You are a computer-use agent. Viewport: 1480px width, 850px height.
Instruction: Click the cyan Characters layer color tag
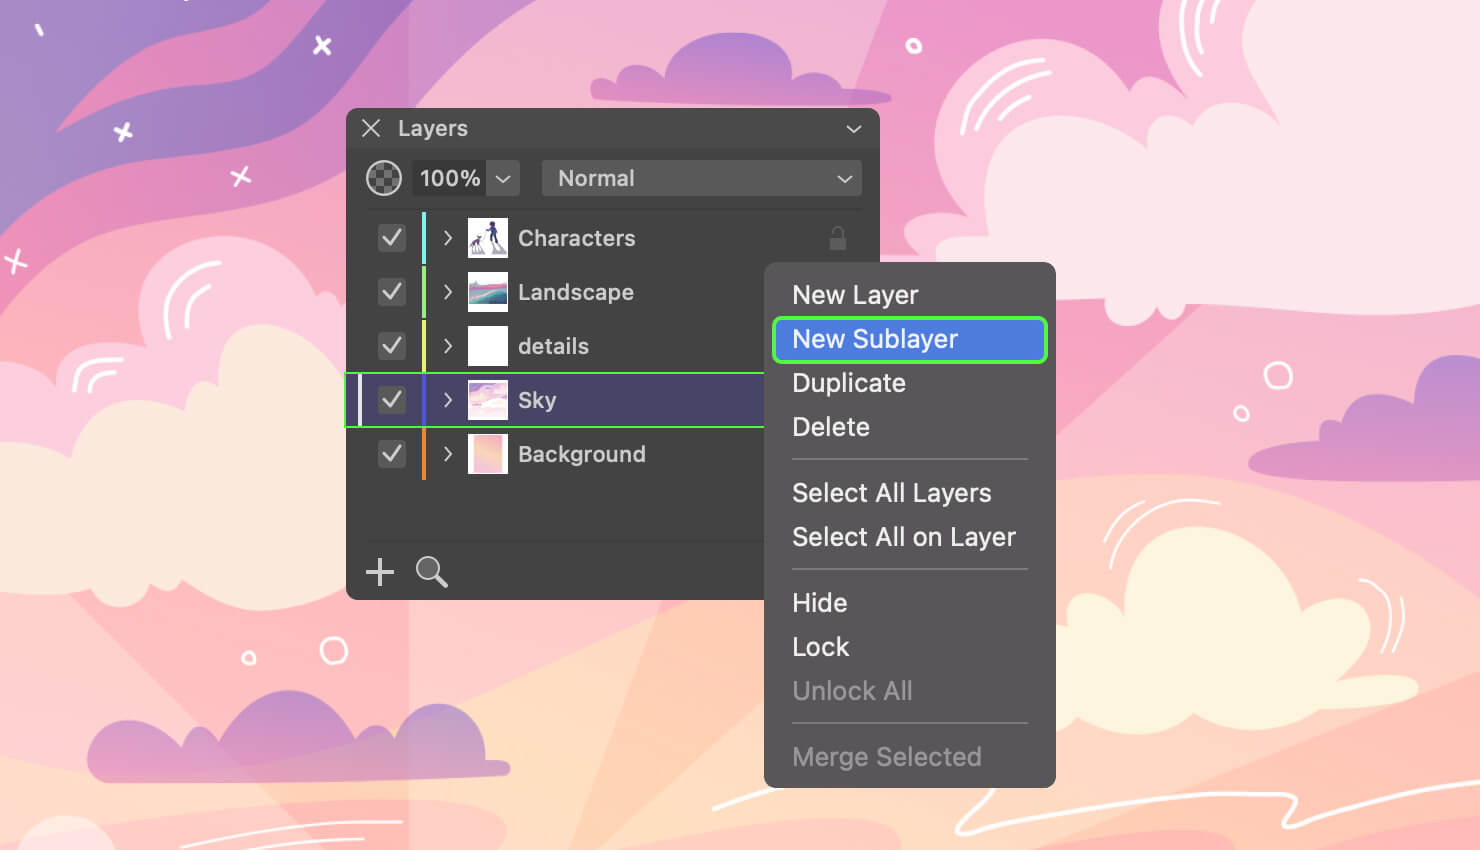[424, 238]
